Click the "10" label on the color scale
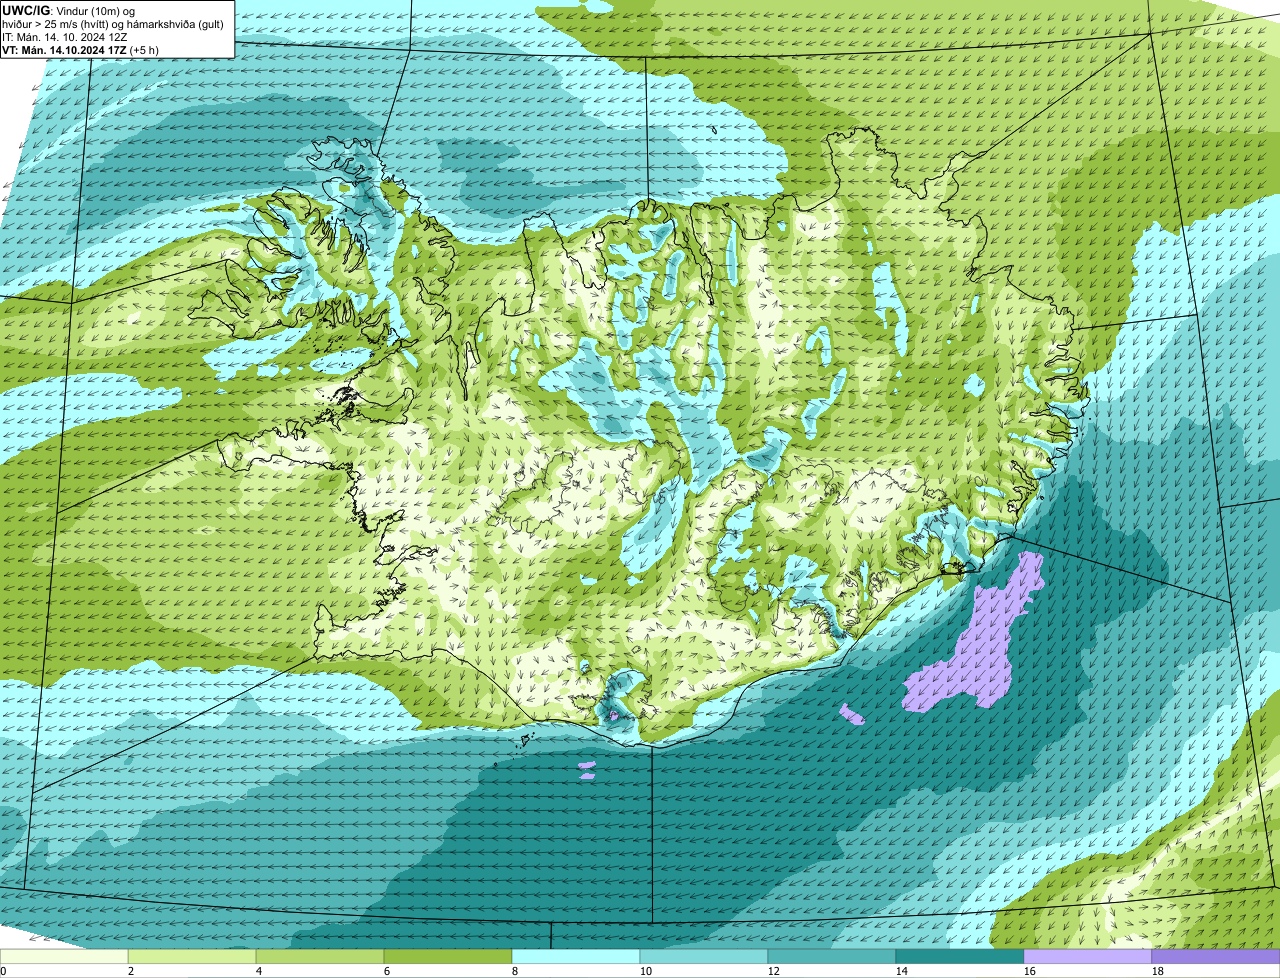The height and width of the screenshot is (978, 1280). pos(646,971)
